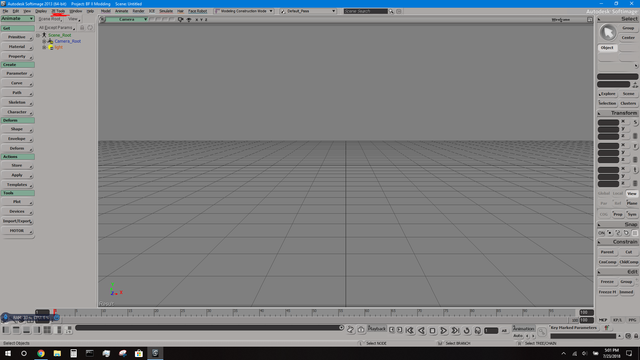Click the play backward icon
The width and height of the screenshot is (640, 360).
pos(421,331)
